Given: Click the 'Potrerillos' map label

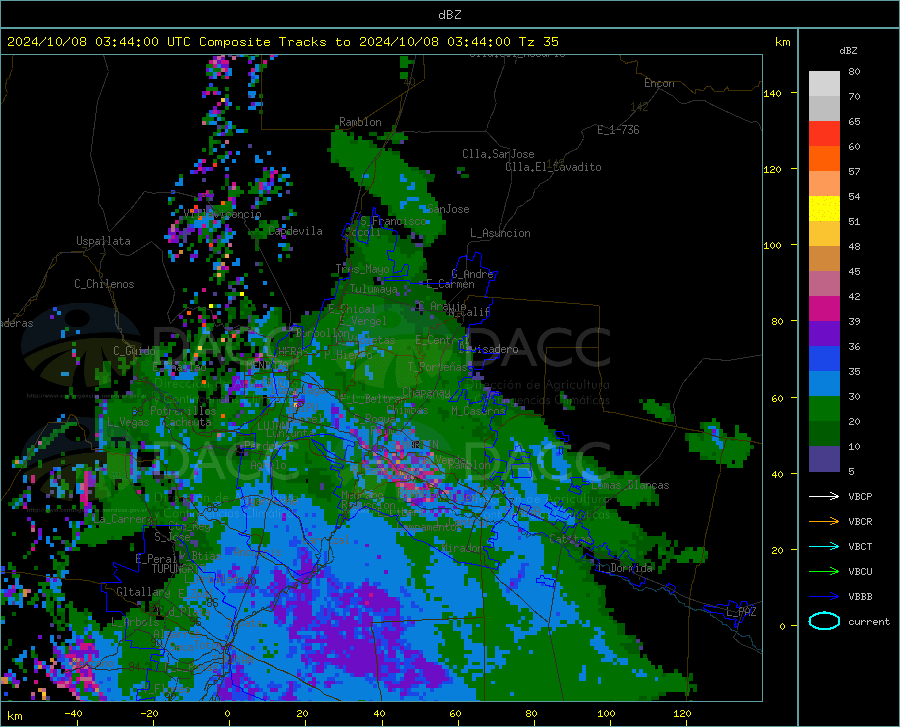Looking at the screenshot, I should coord(183,411).
